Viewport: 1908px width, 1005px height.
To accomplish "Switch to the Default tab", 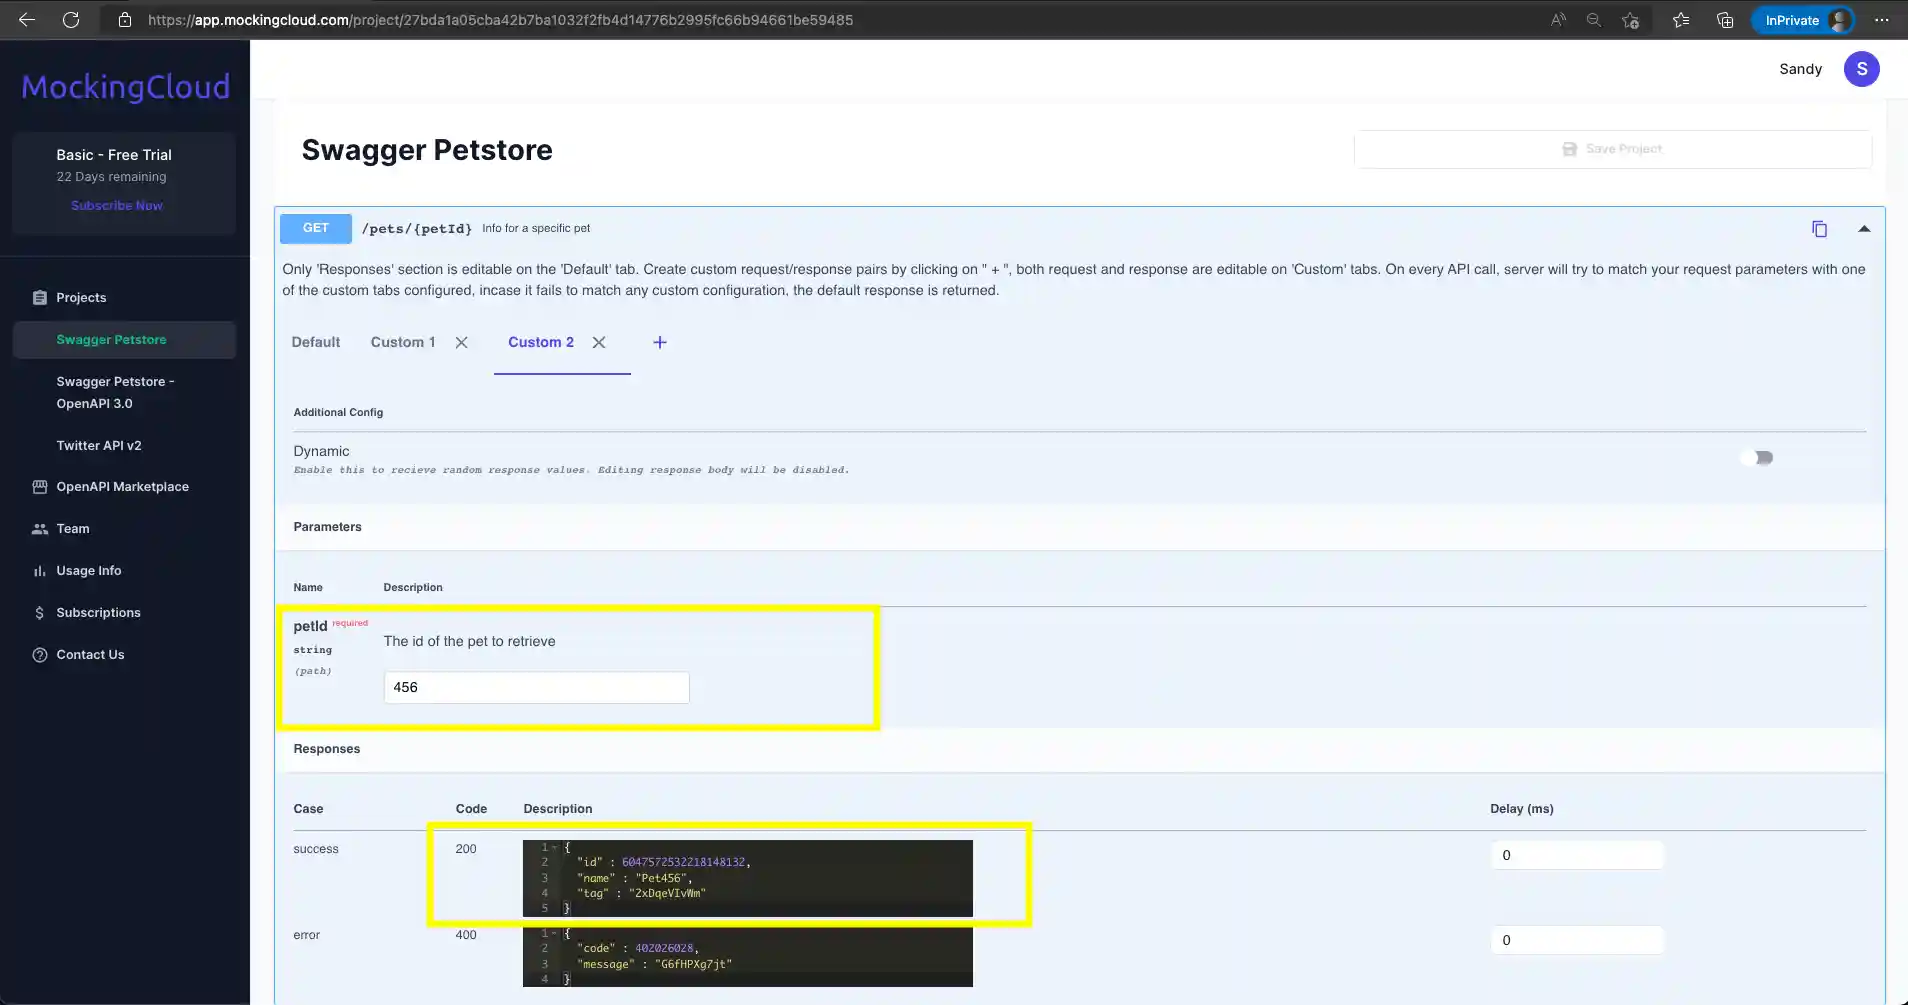I will 315,342.
